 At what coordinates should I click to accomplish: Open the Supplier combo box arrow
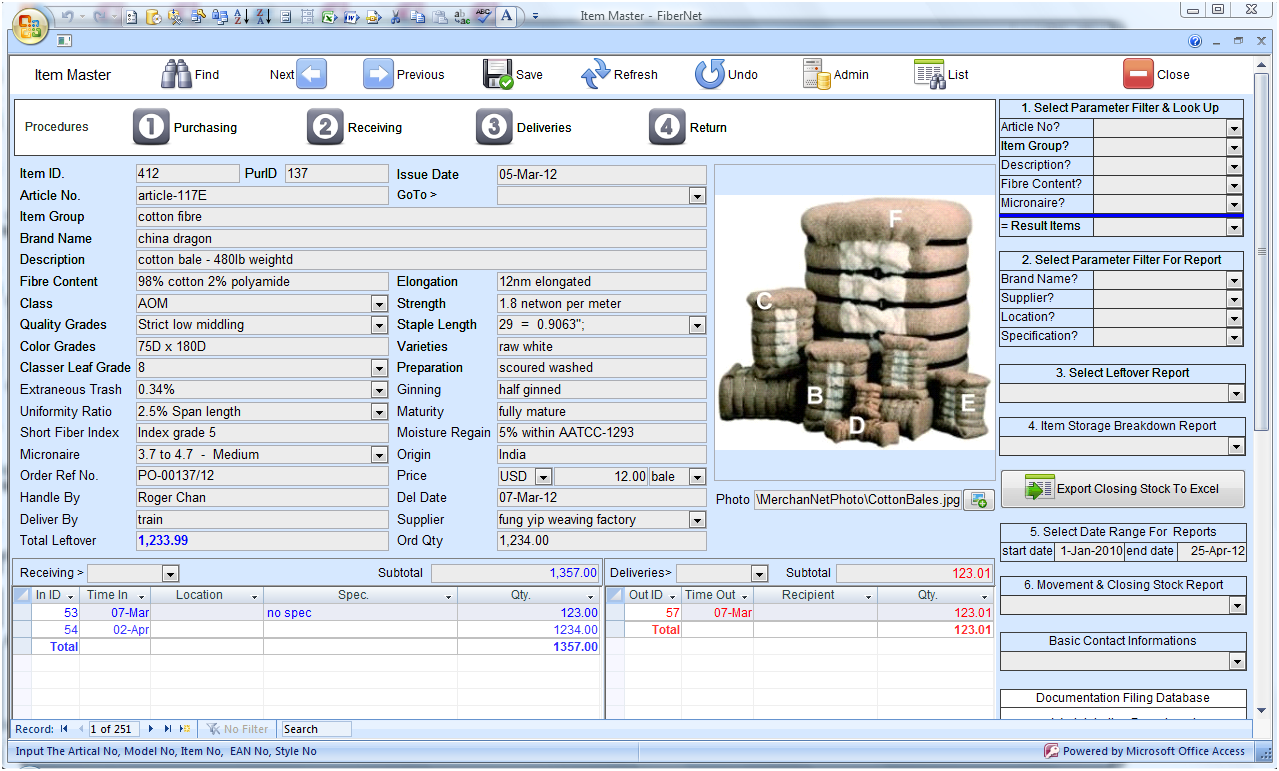(697, 520)
